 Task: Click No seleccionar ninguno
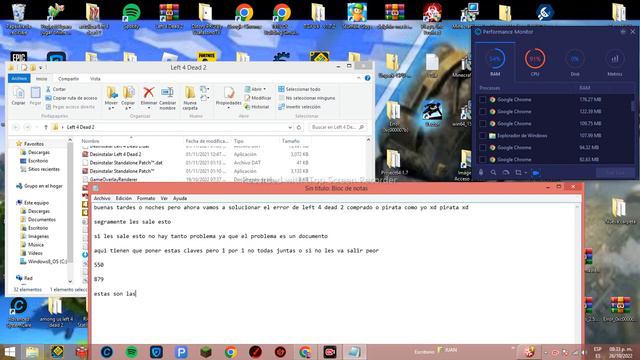coord(307,98)
